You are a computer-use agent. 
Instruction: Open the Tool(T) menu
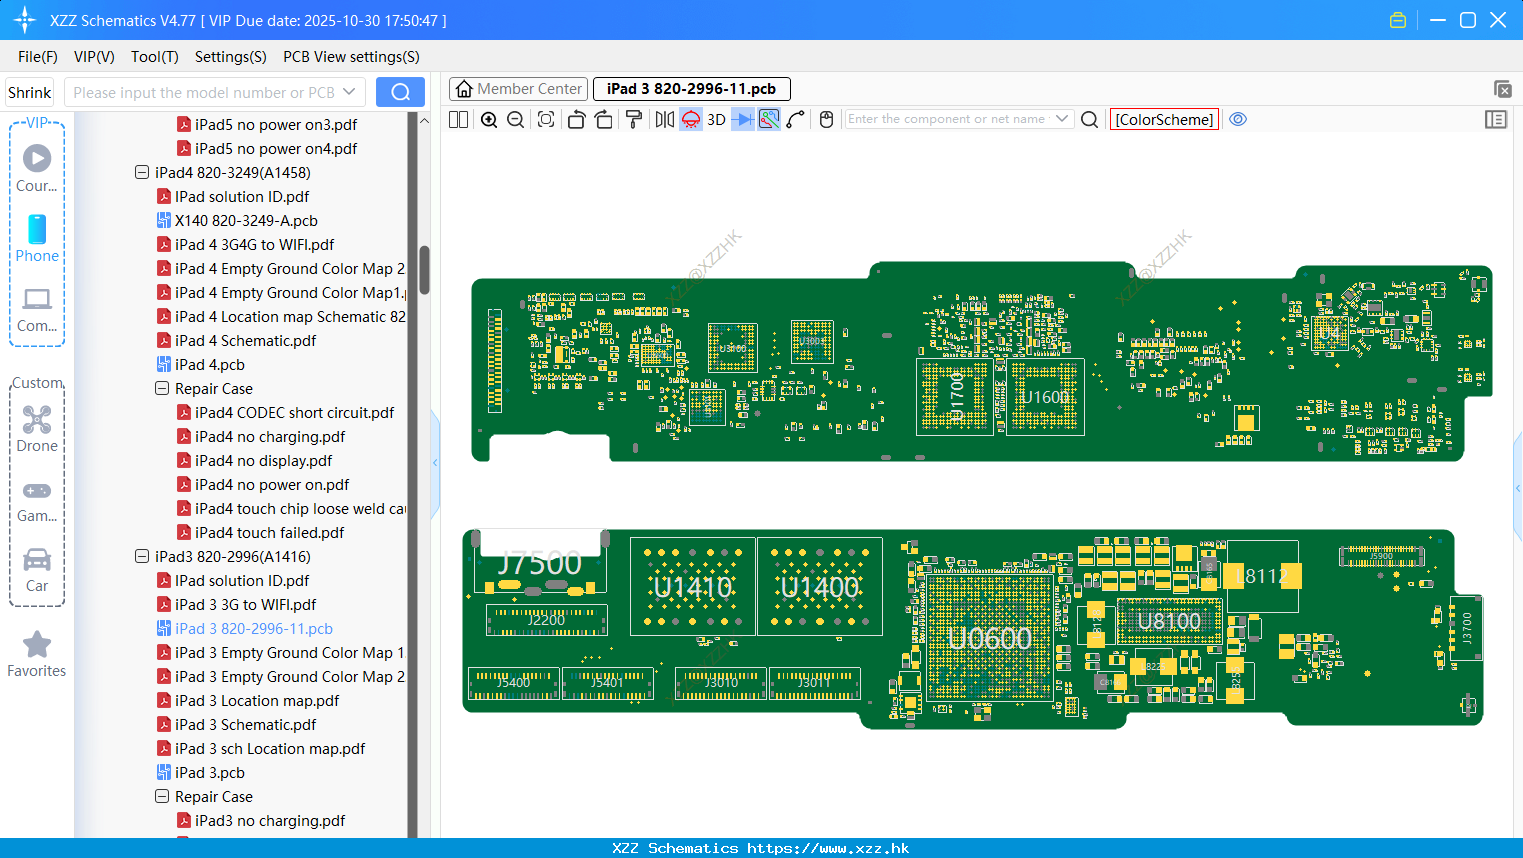point(155,57)
